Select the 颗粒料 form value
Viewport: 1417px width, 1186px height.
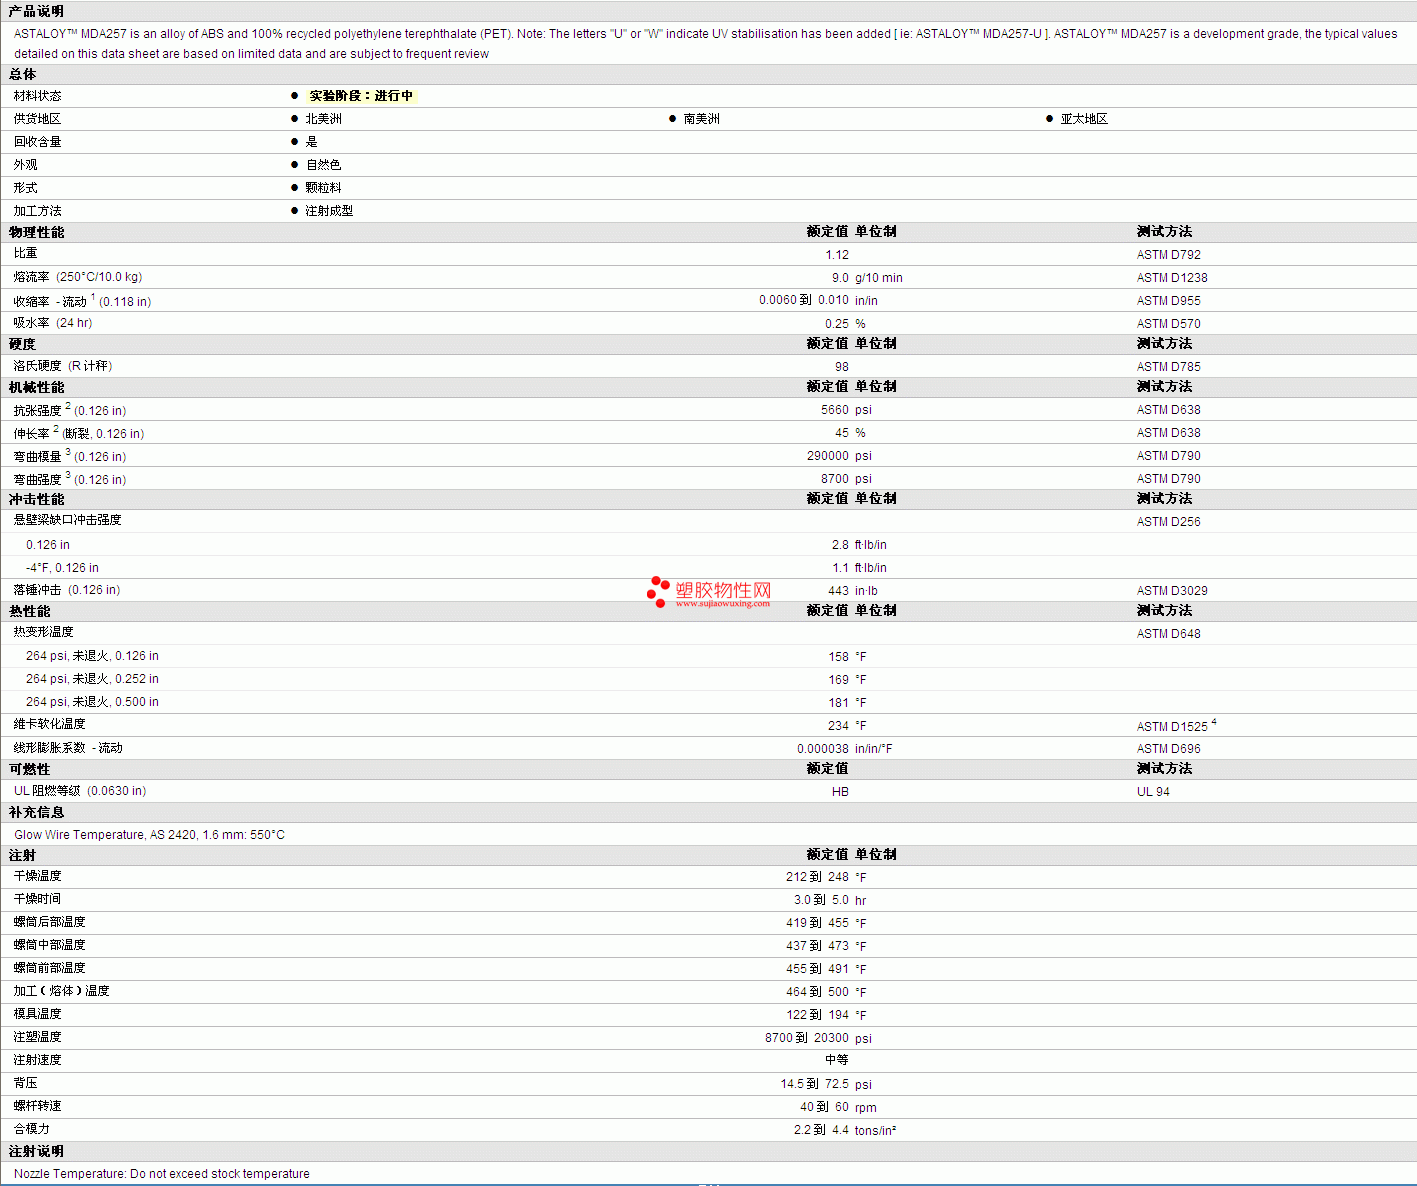[323, 188]
